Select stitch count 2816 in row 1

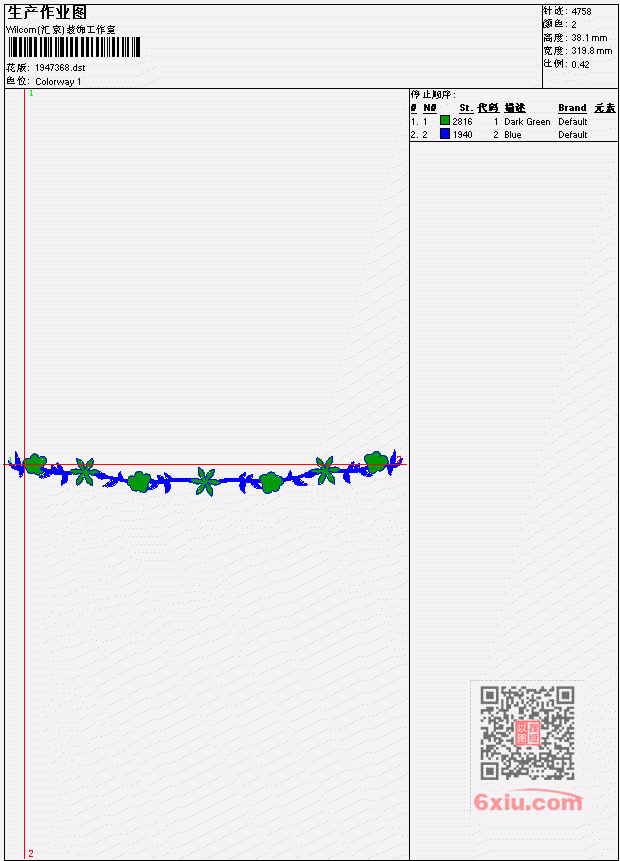[462, 121]
